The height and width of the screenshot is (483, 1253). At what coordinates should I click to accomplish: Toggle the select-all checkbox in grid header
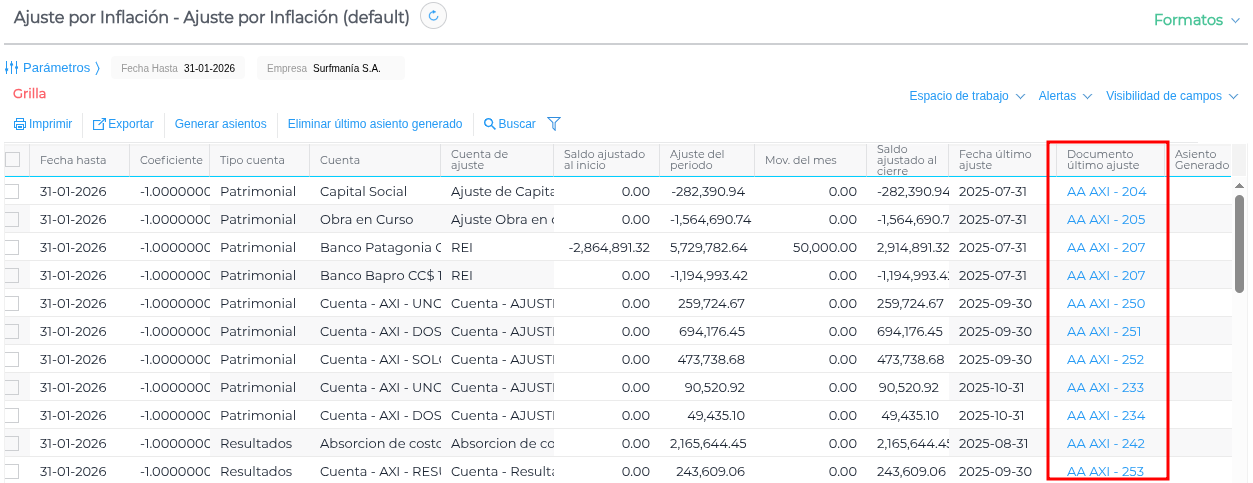13,160
